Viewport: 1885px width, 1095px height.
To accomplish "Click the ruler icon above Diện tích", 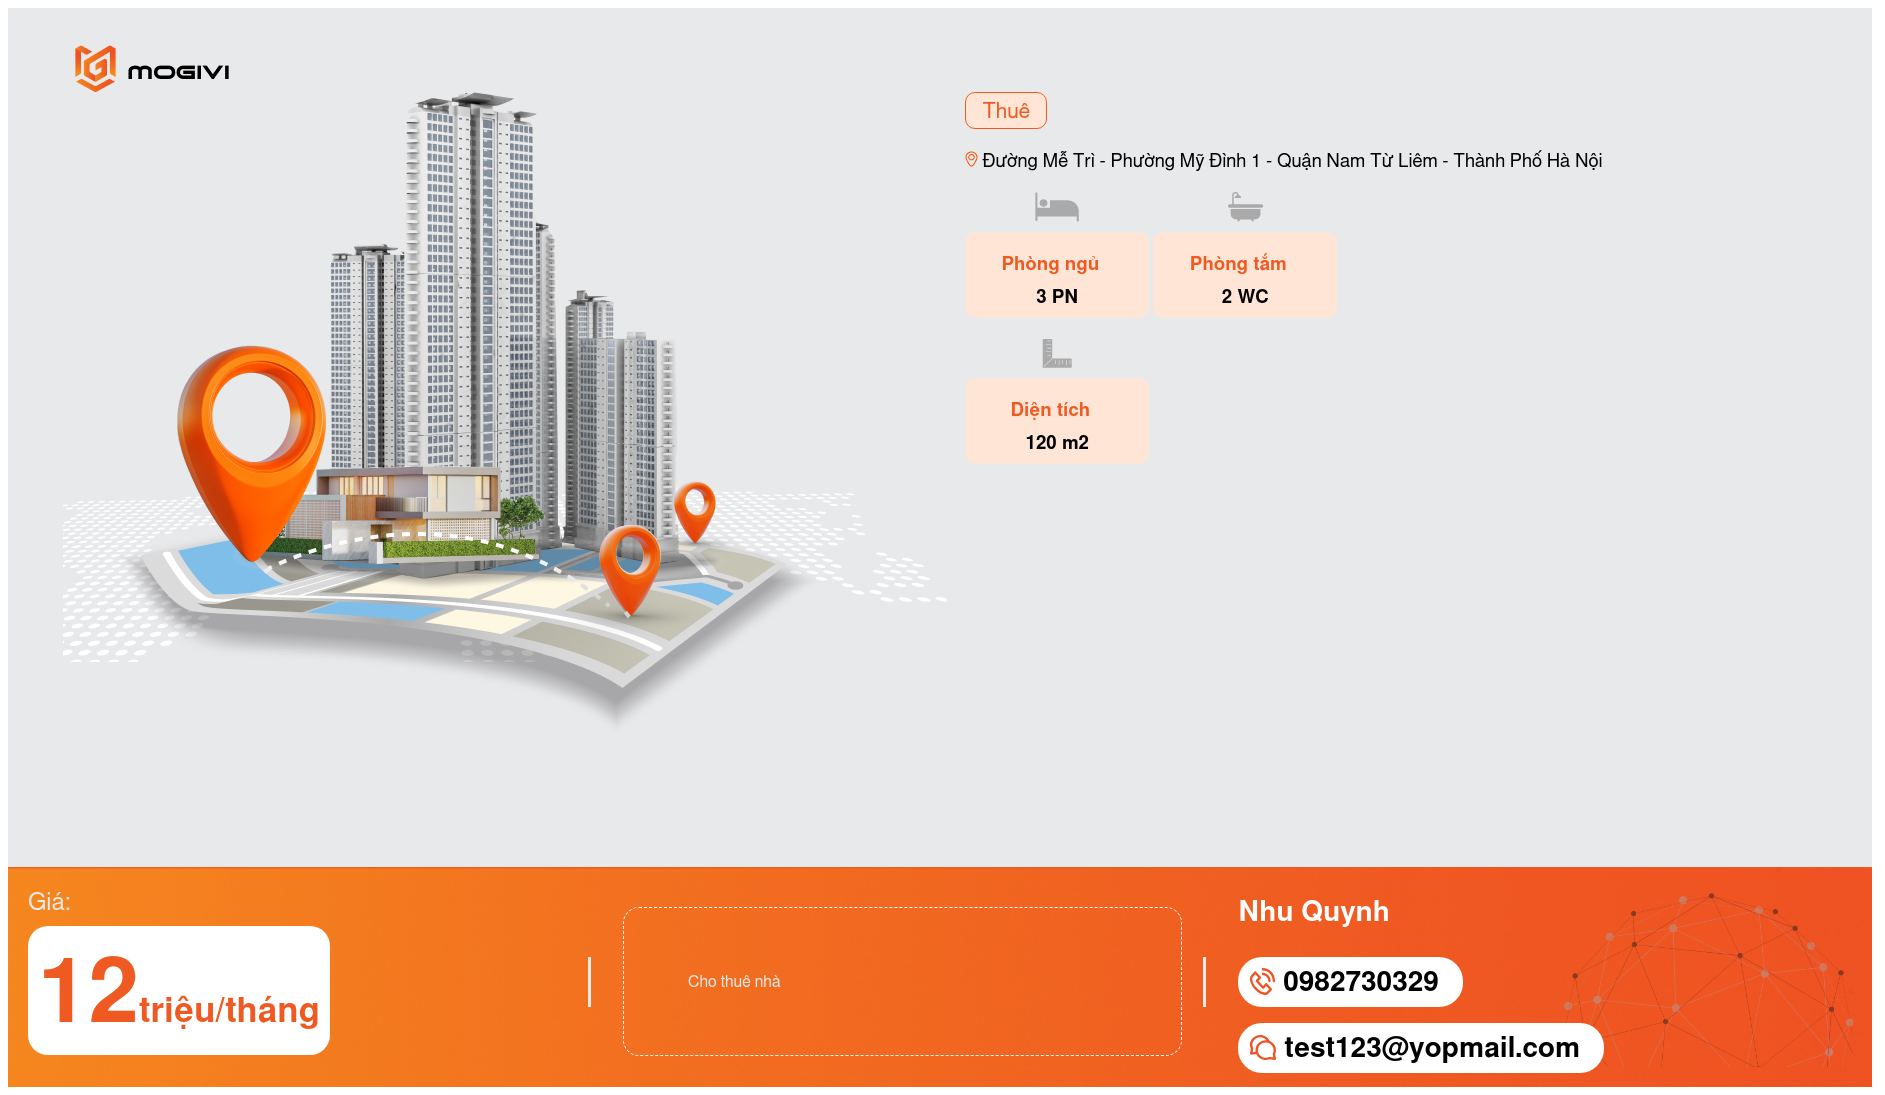I will click(1056, 353).
